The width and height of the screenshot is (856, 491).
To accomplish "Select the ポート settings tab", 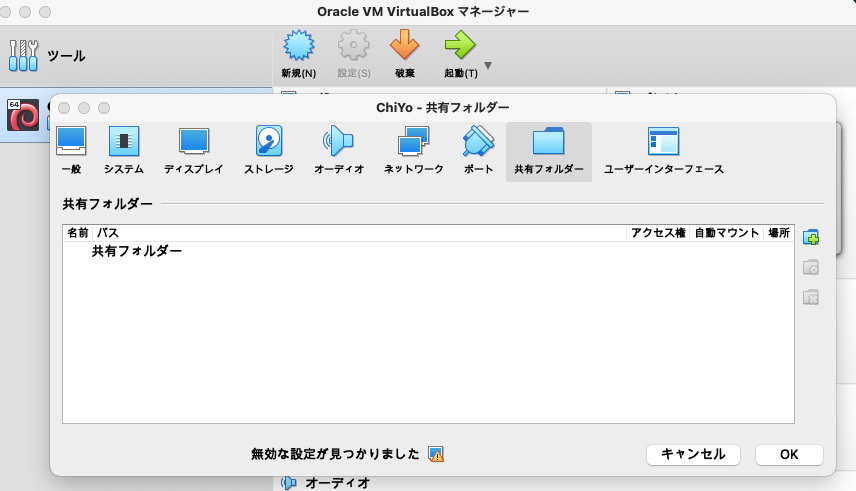I will [x=478, y=151].
